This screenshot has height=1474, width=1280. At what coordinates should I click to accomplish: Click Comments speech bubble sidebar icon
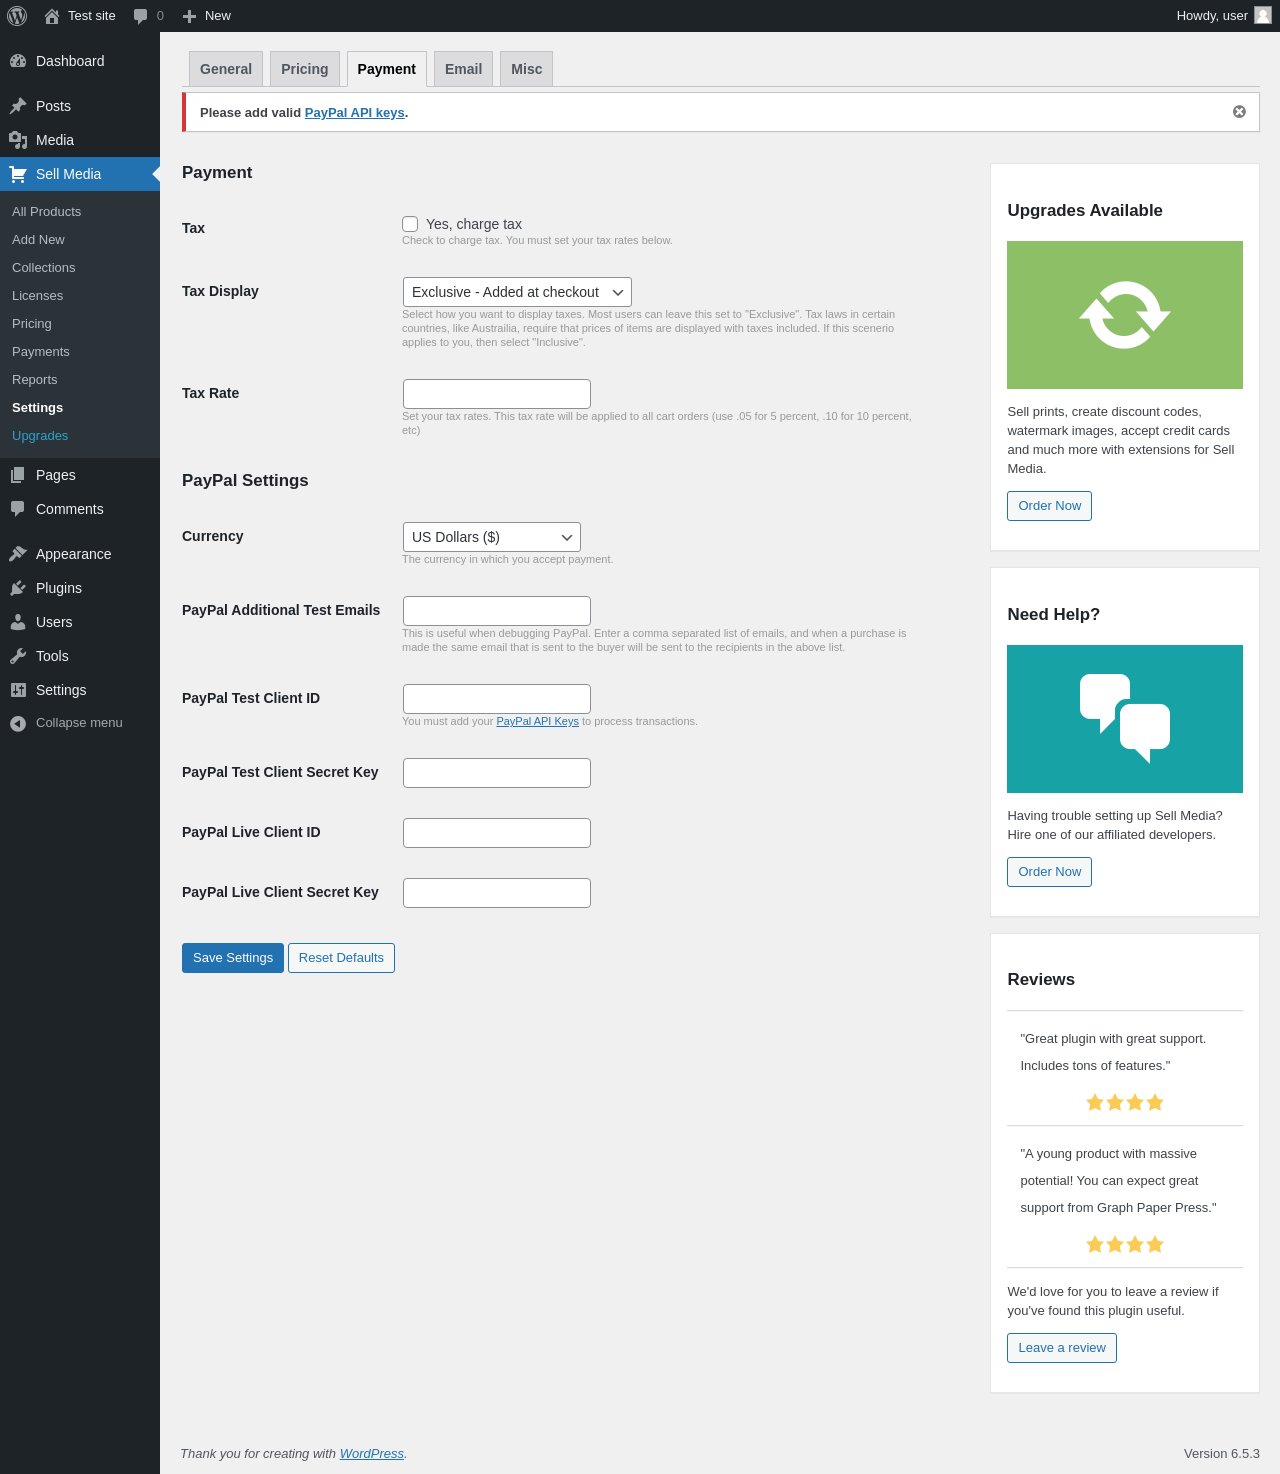coord(18,509)
